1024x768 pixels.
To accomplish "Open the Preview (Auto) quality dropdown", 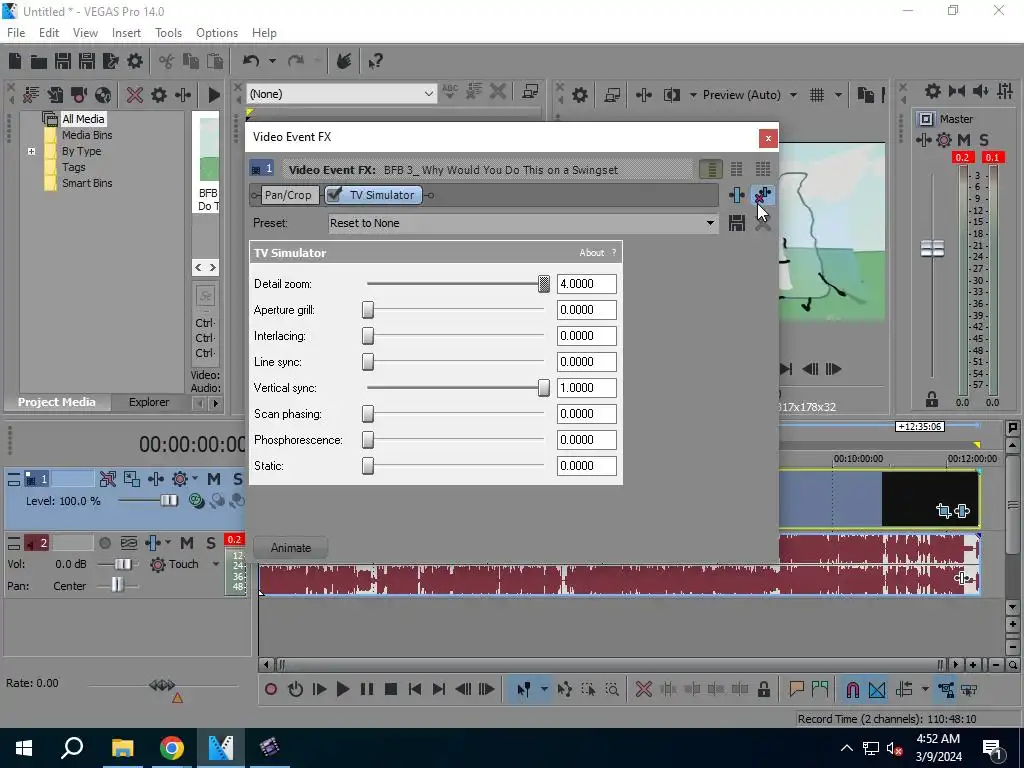I will tap(793, 95).
